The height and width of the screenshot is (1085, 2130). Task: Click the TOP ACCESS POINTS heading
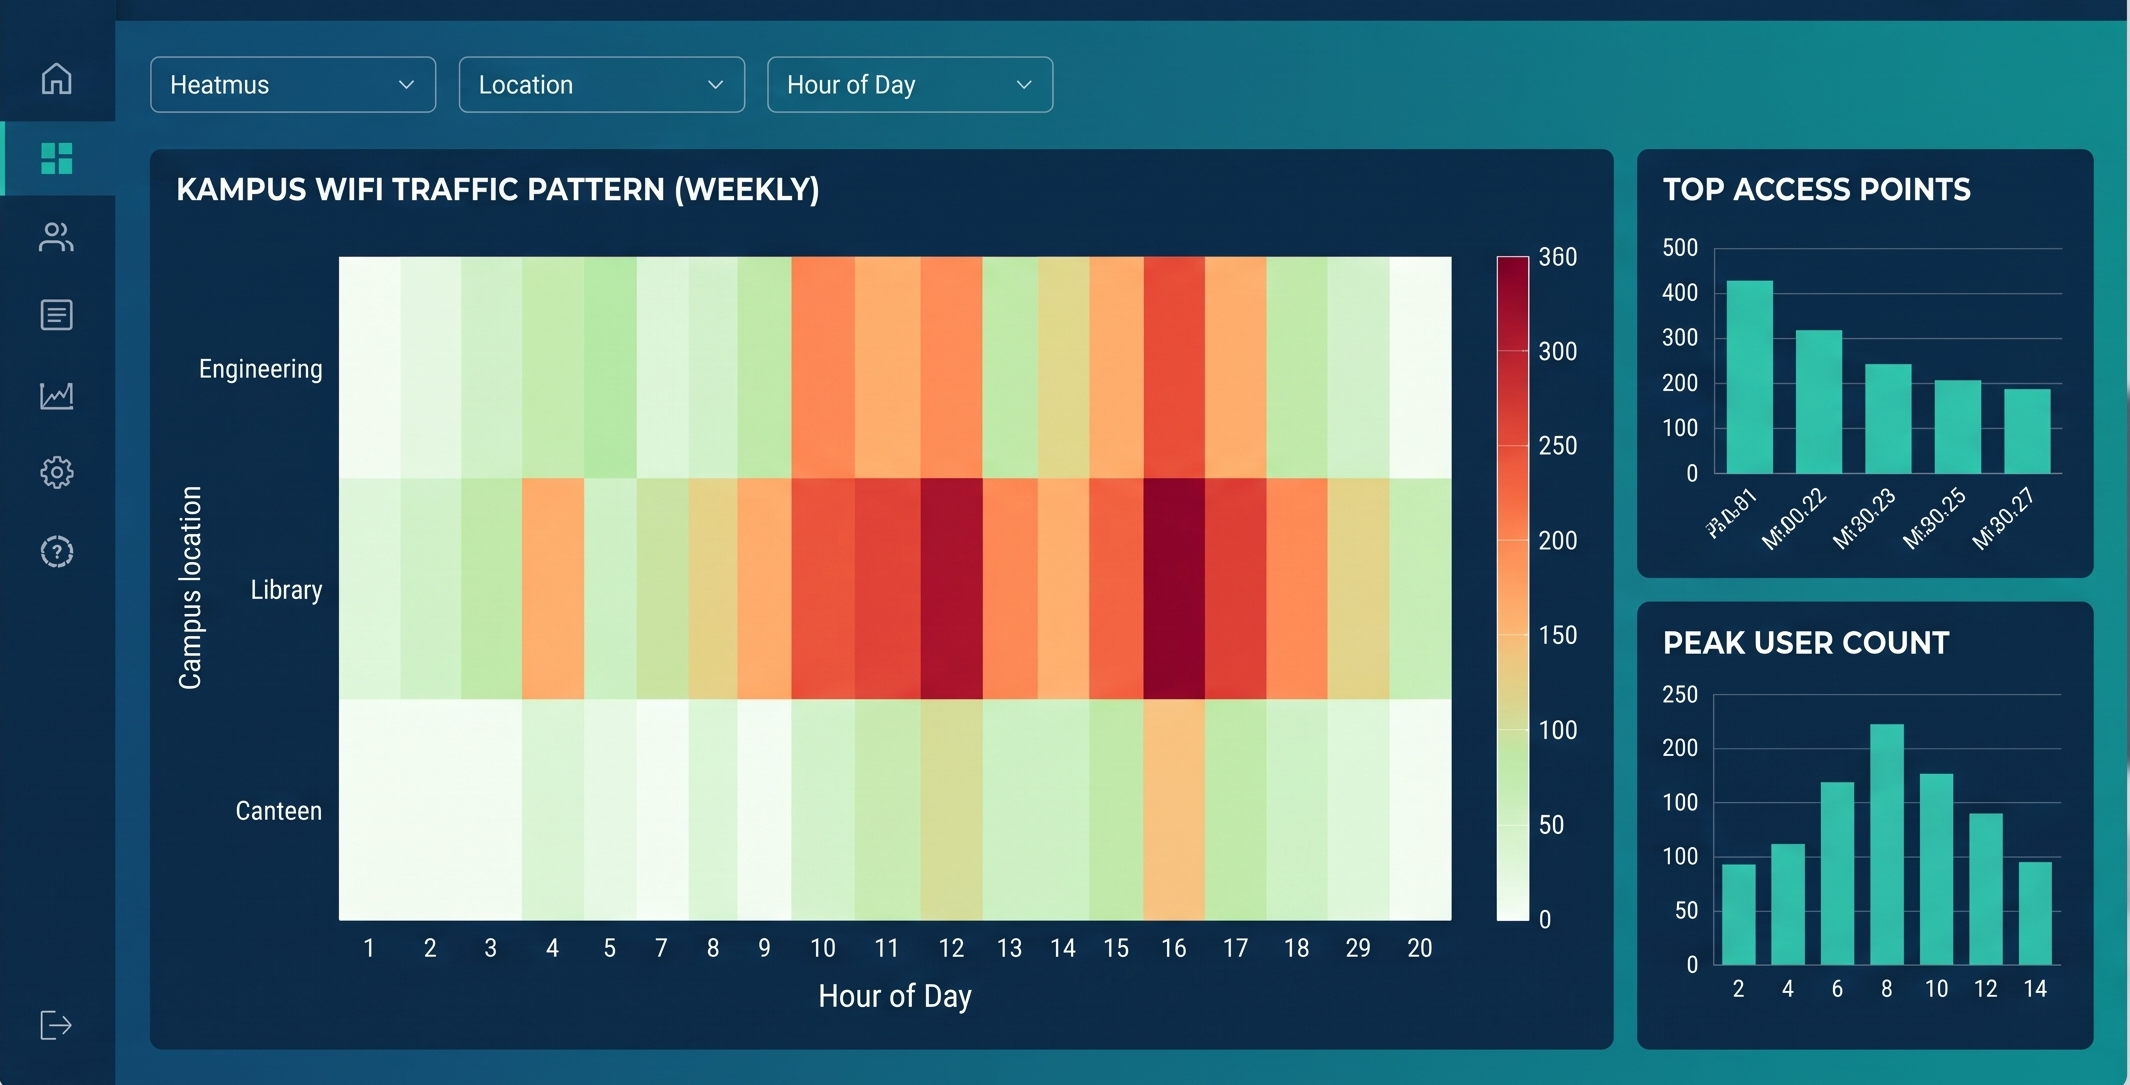point(1817,190)
